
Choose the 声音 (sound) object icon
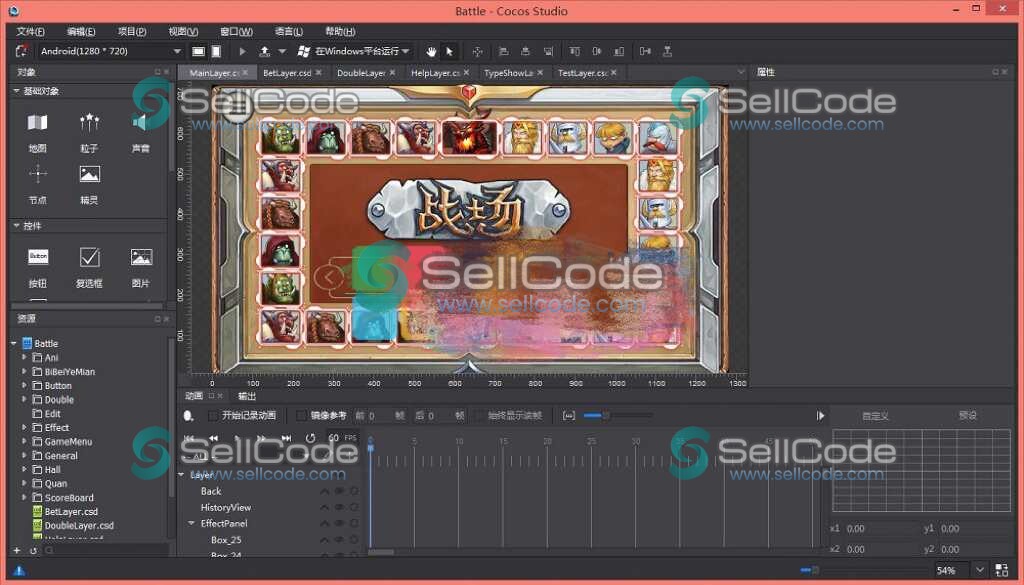point(141,123)
